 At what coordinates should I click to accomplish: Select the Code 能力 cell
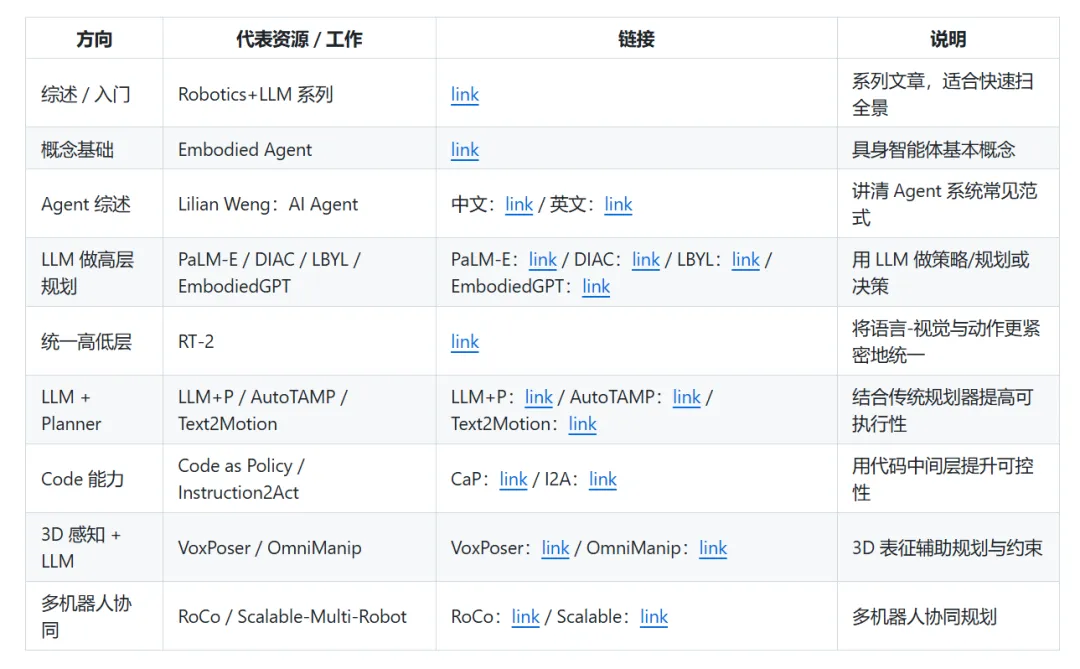94,479
